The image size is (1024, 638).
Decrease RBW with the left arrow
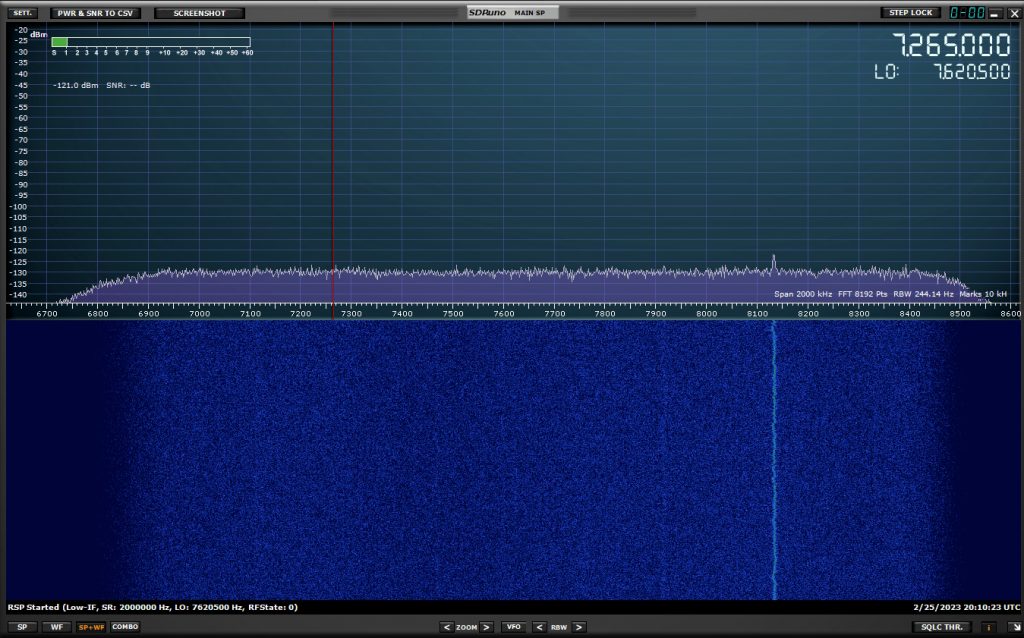[539, 627]
